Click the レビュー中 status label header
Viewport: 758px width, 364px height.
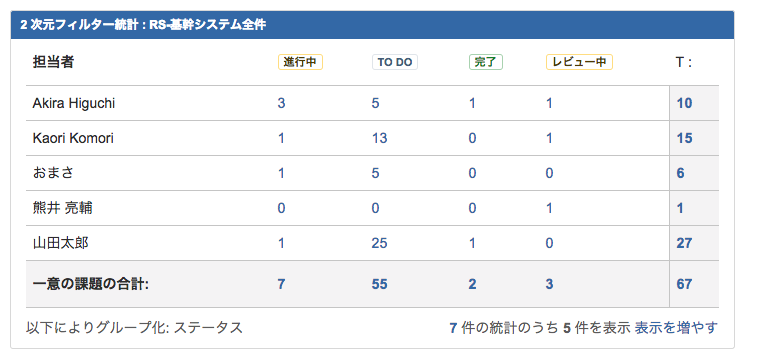pyautogui.click(x=579, y=62)
